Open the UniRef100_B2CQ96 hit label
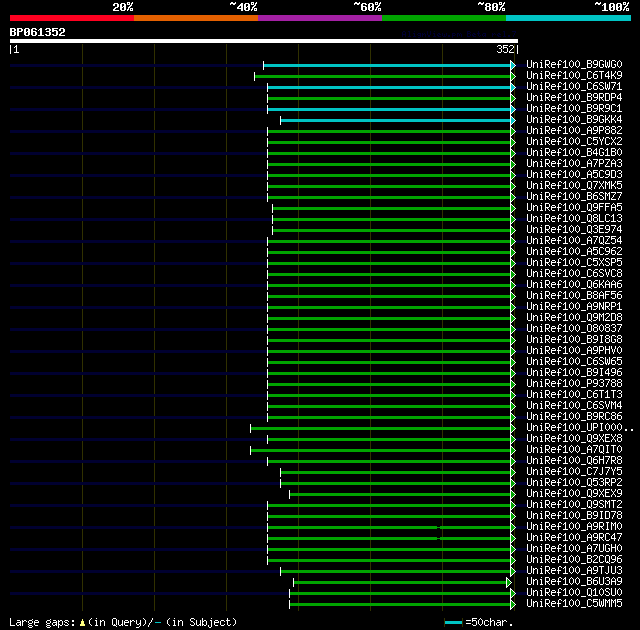This screenshot has height=630, width=640. click(574, 559)
